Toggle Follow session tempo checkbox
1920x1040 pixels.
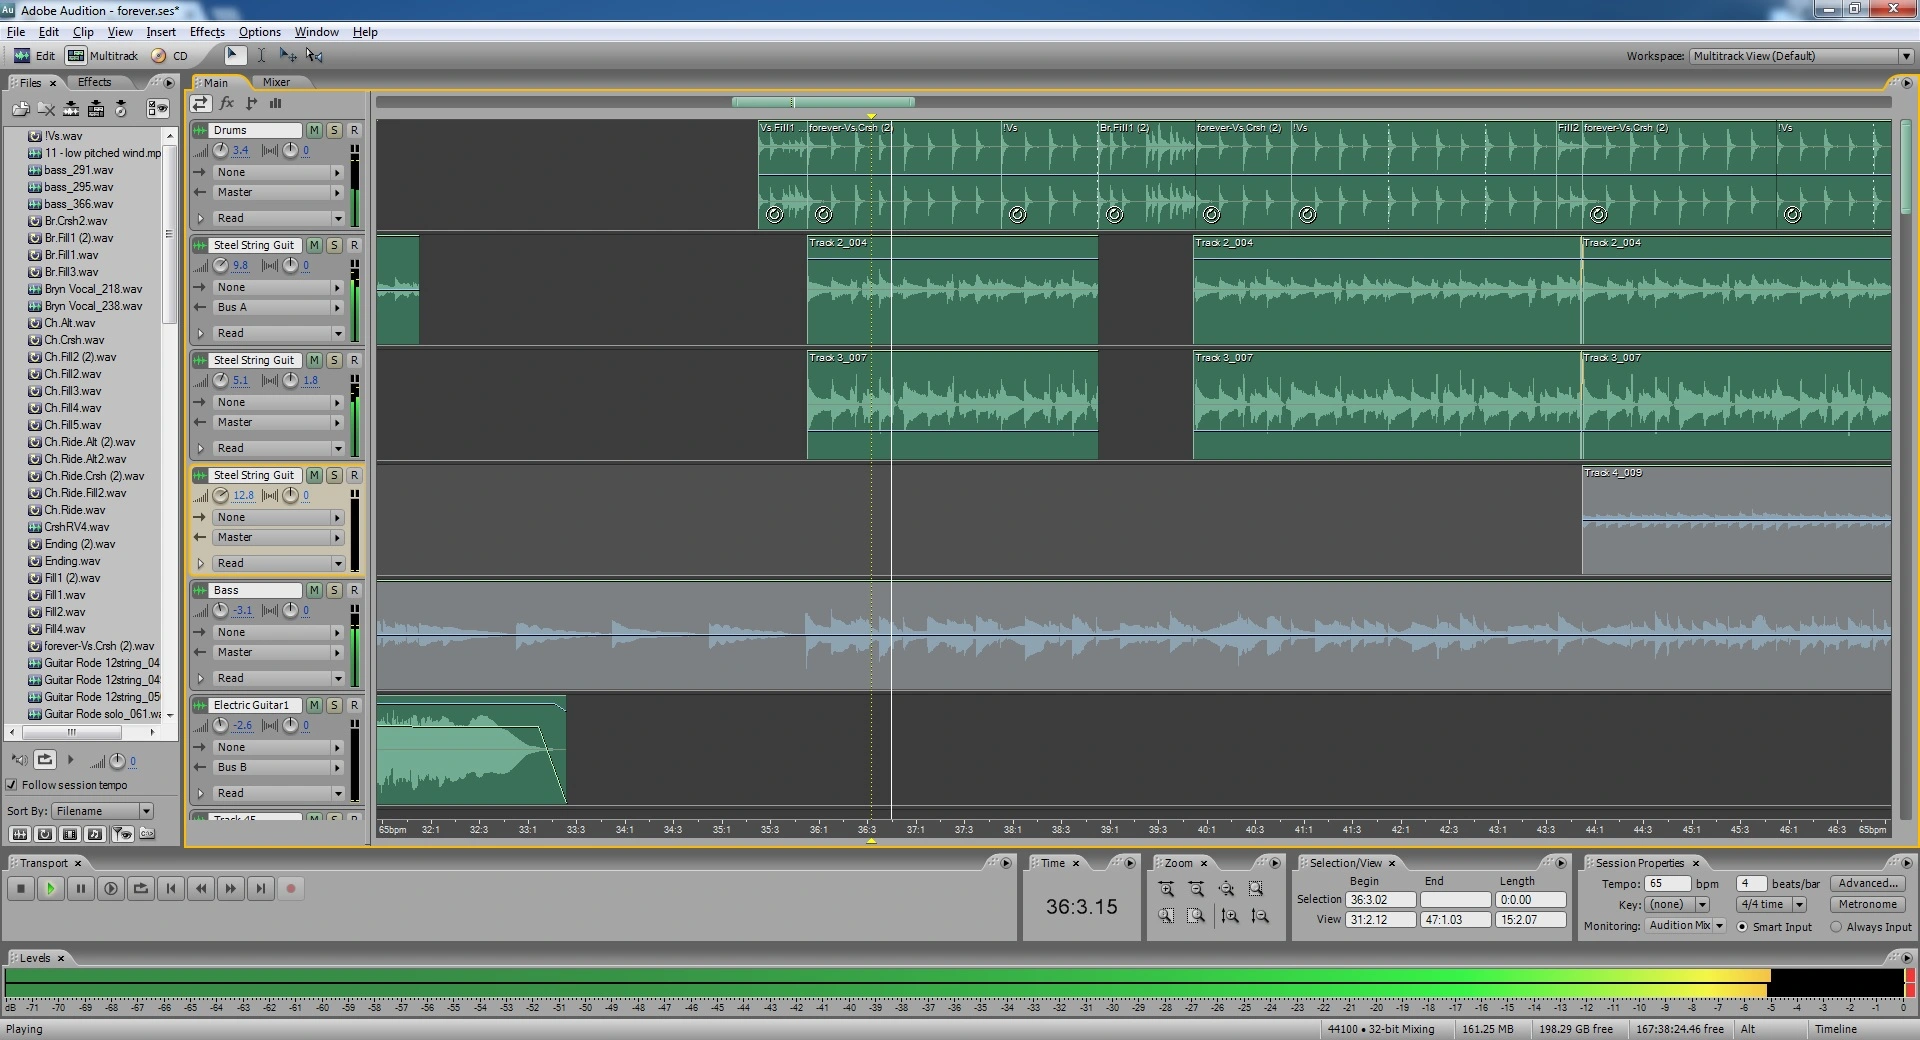point(12,785)
